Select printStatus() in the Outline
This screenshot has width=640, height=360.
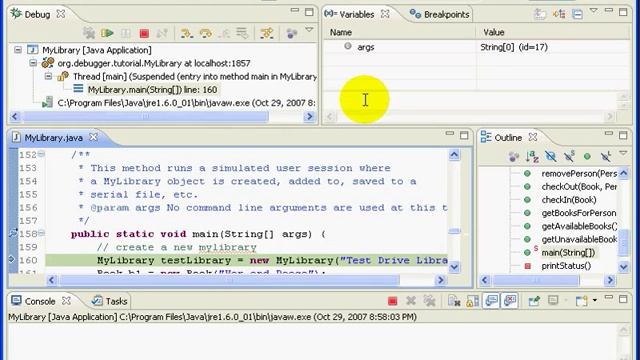point(566,266)
